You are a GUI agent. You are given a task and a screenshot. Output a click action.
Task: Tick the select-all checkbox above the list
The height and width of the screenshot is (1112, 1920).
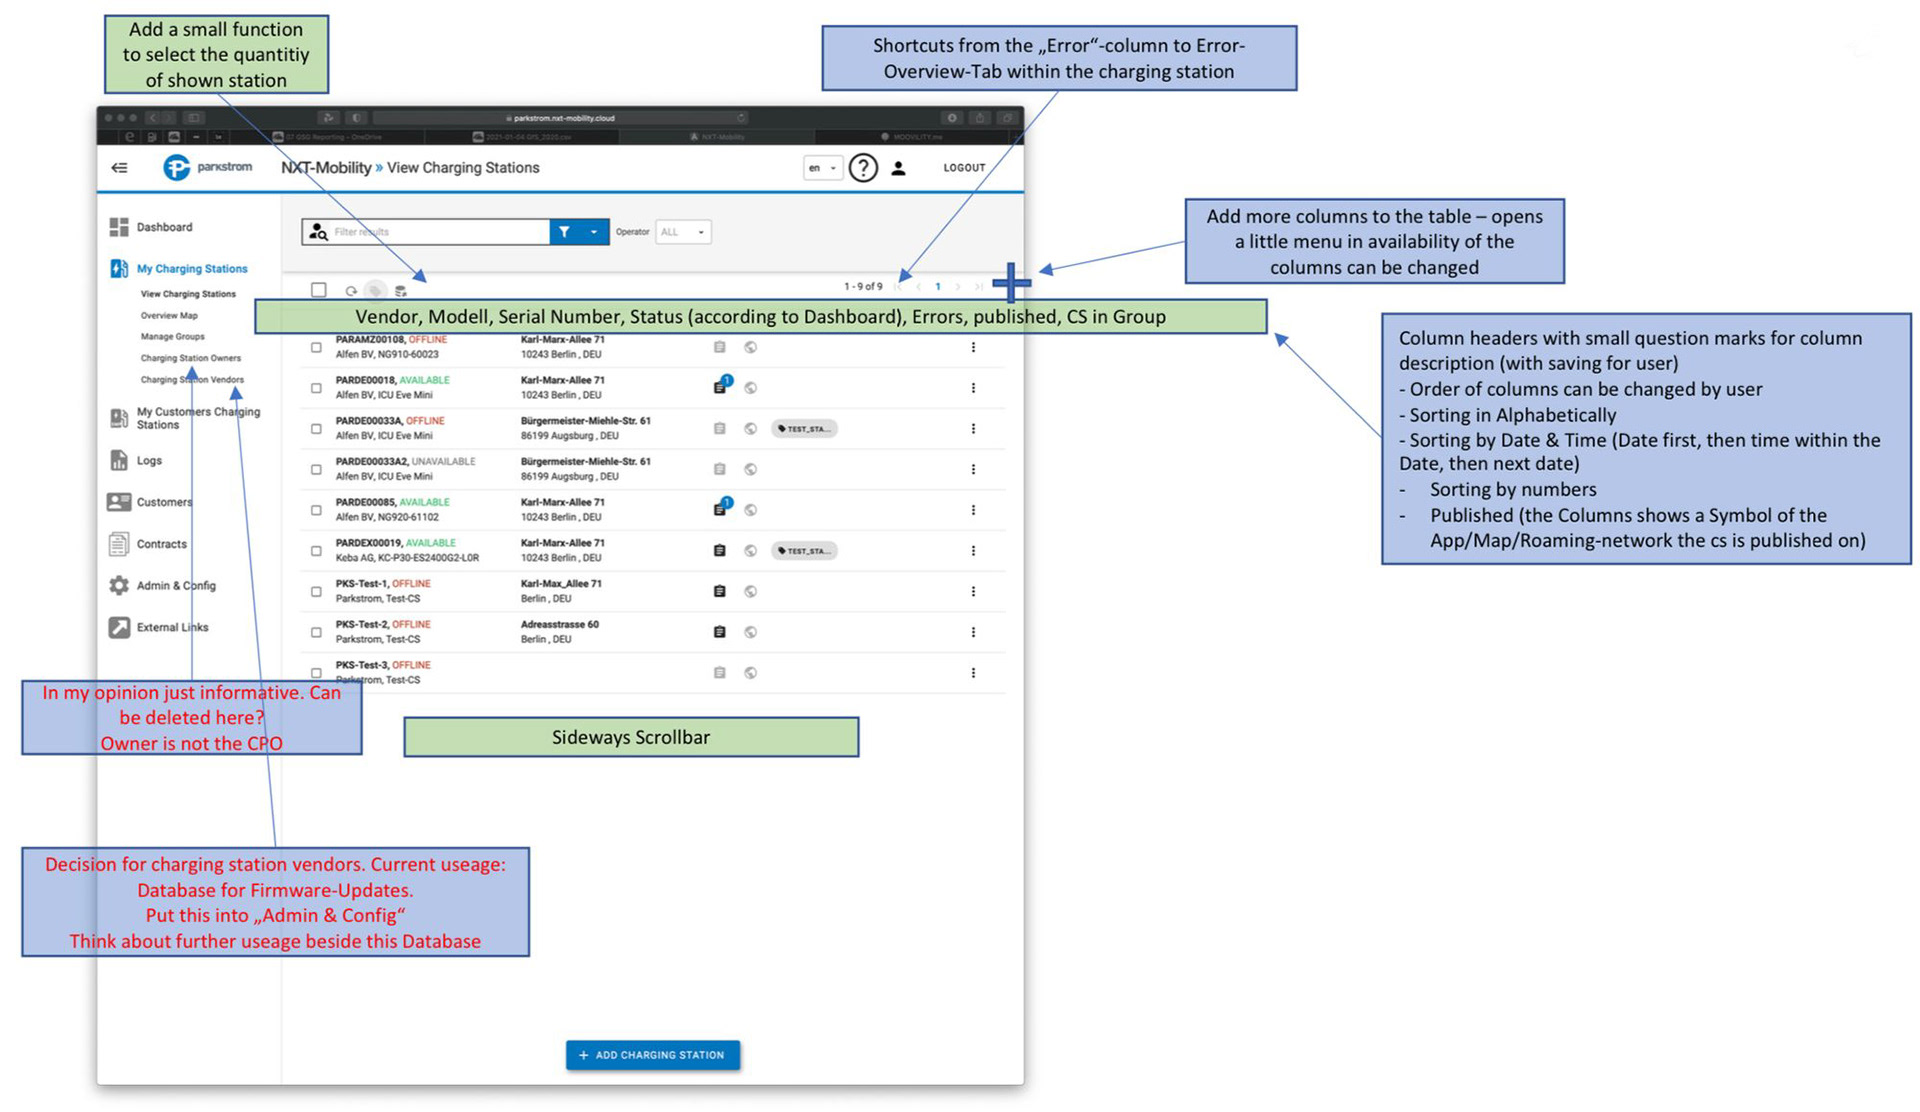319,290
